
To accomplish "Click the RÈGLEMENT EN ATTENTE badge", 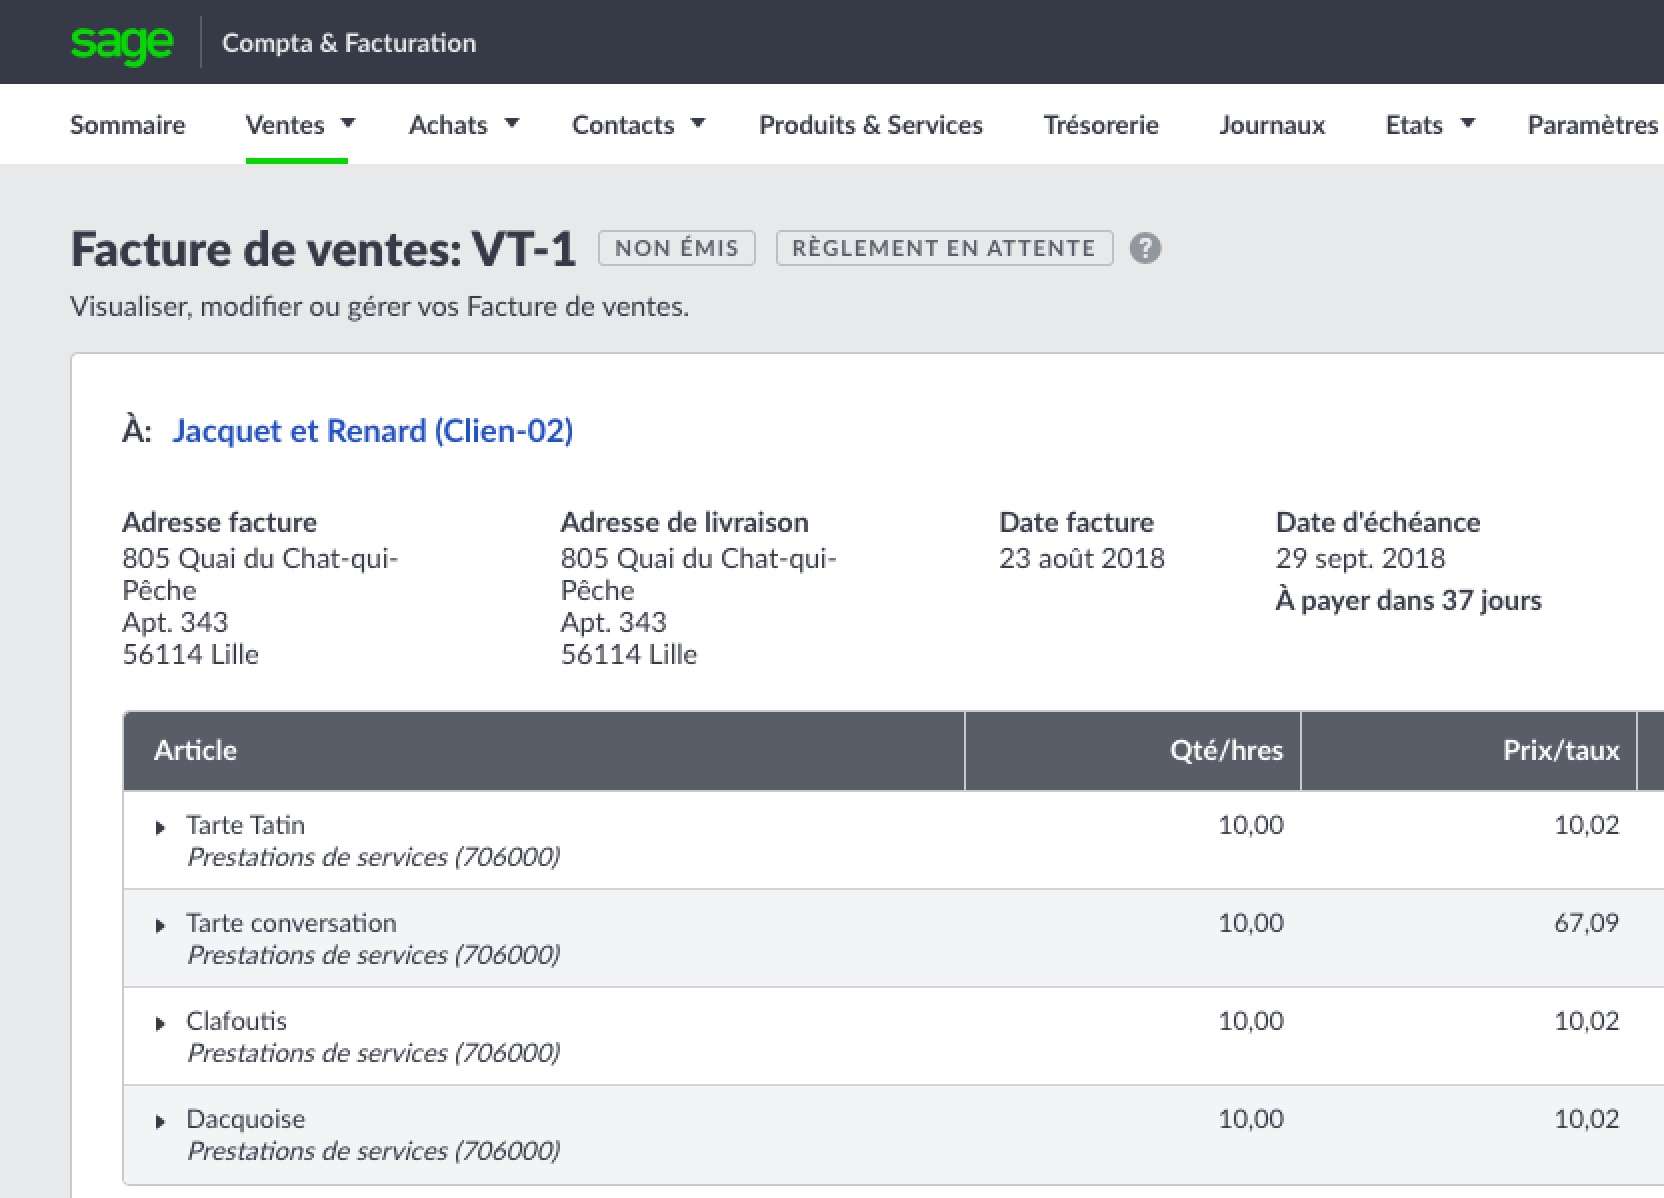I will (943, 248).
